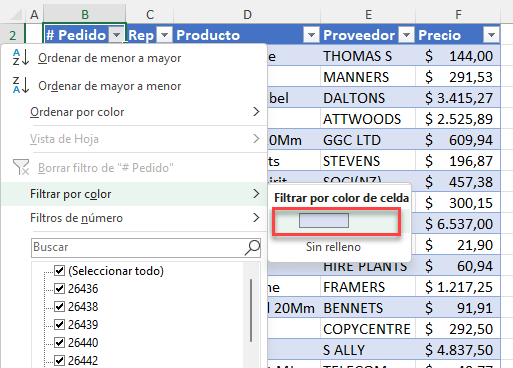Click the sort ascending A-Z icon
The image size is (513, 368).
click(x=21, y=57)
